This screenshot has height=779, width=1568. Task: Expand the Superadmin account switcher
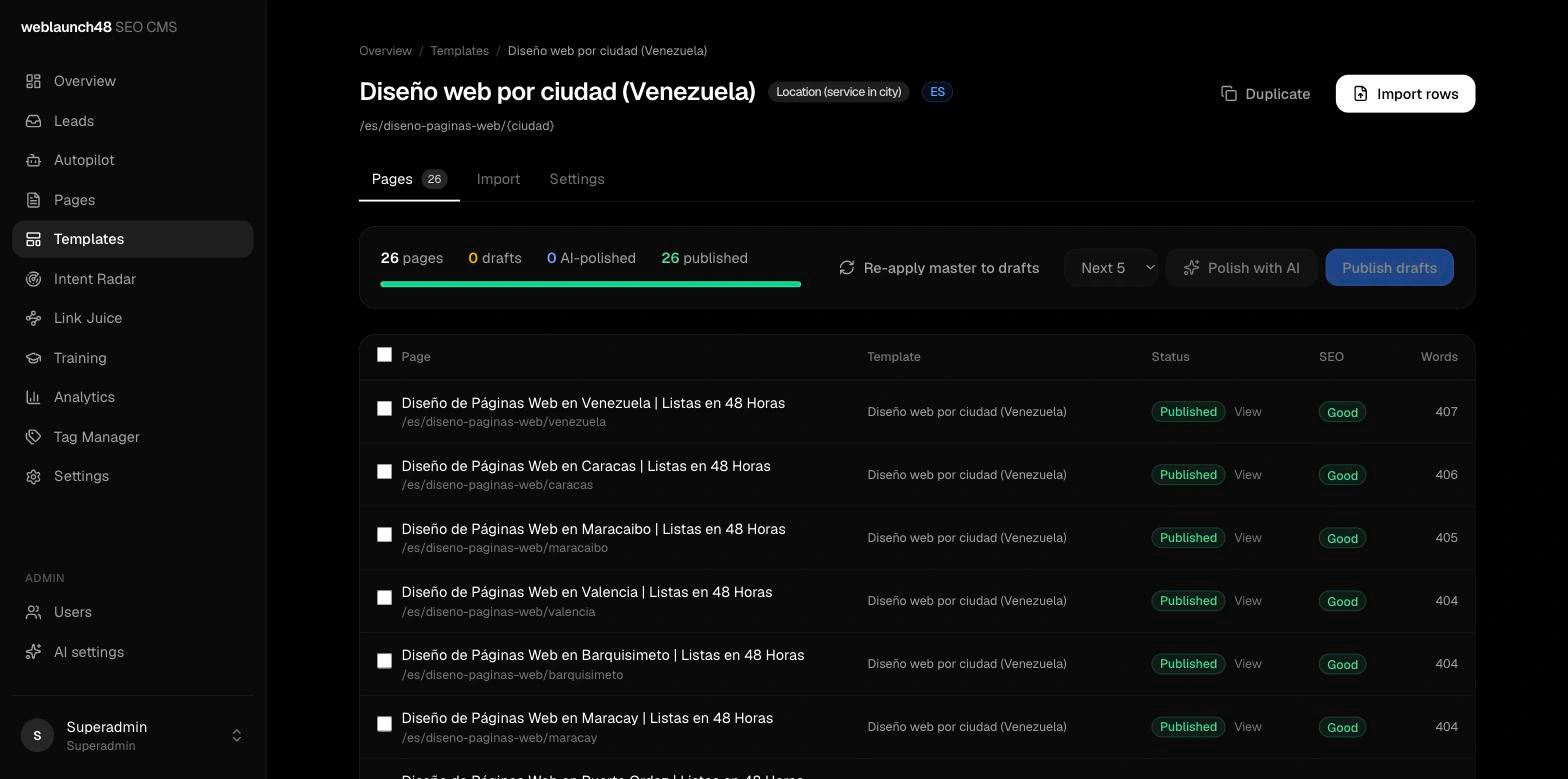tap(133, 735)
